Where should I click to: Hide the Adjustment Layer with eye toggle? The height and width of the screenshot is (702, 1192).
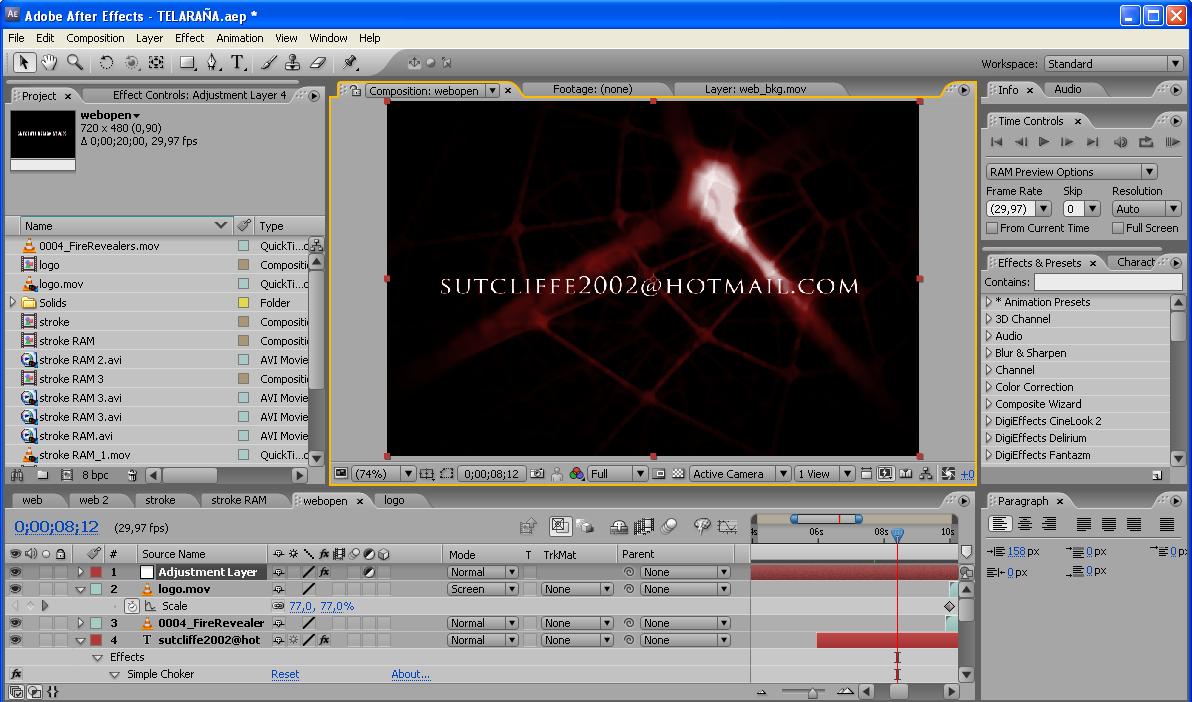click(15, 572)
